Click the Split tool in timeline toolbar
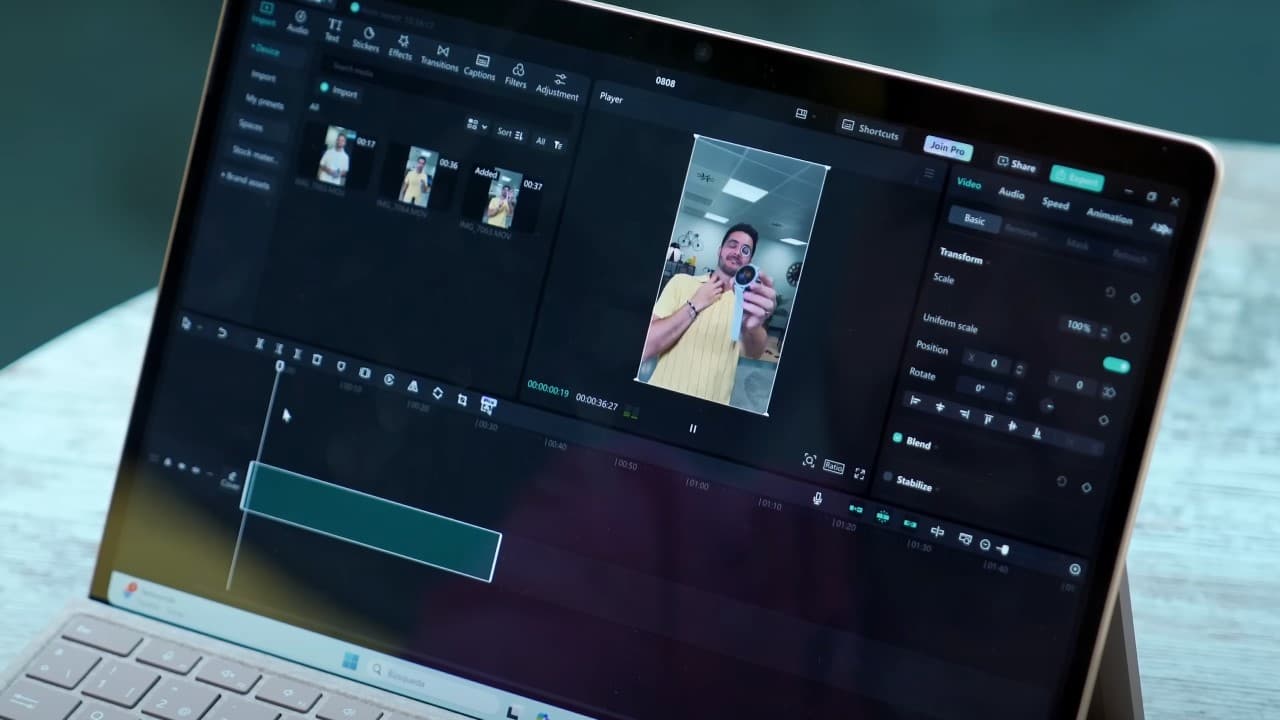This screenshot has width=1280, height=720. point(259,344)
